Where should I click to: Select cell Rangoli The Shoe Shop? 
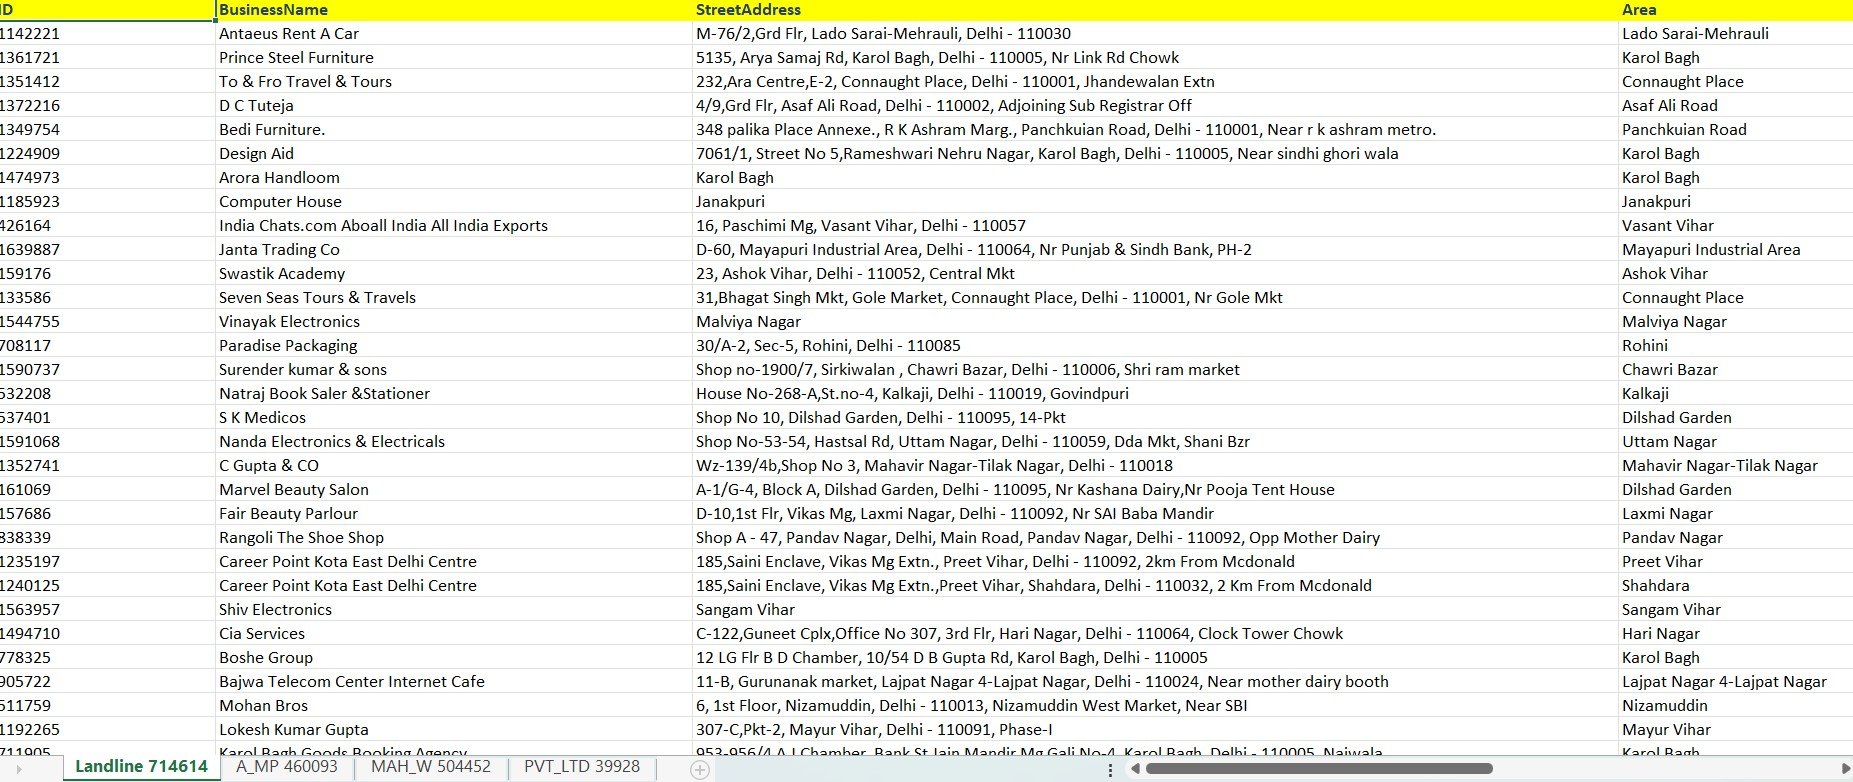pos(453,537)
